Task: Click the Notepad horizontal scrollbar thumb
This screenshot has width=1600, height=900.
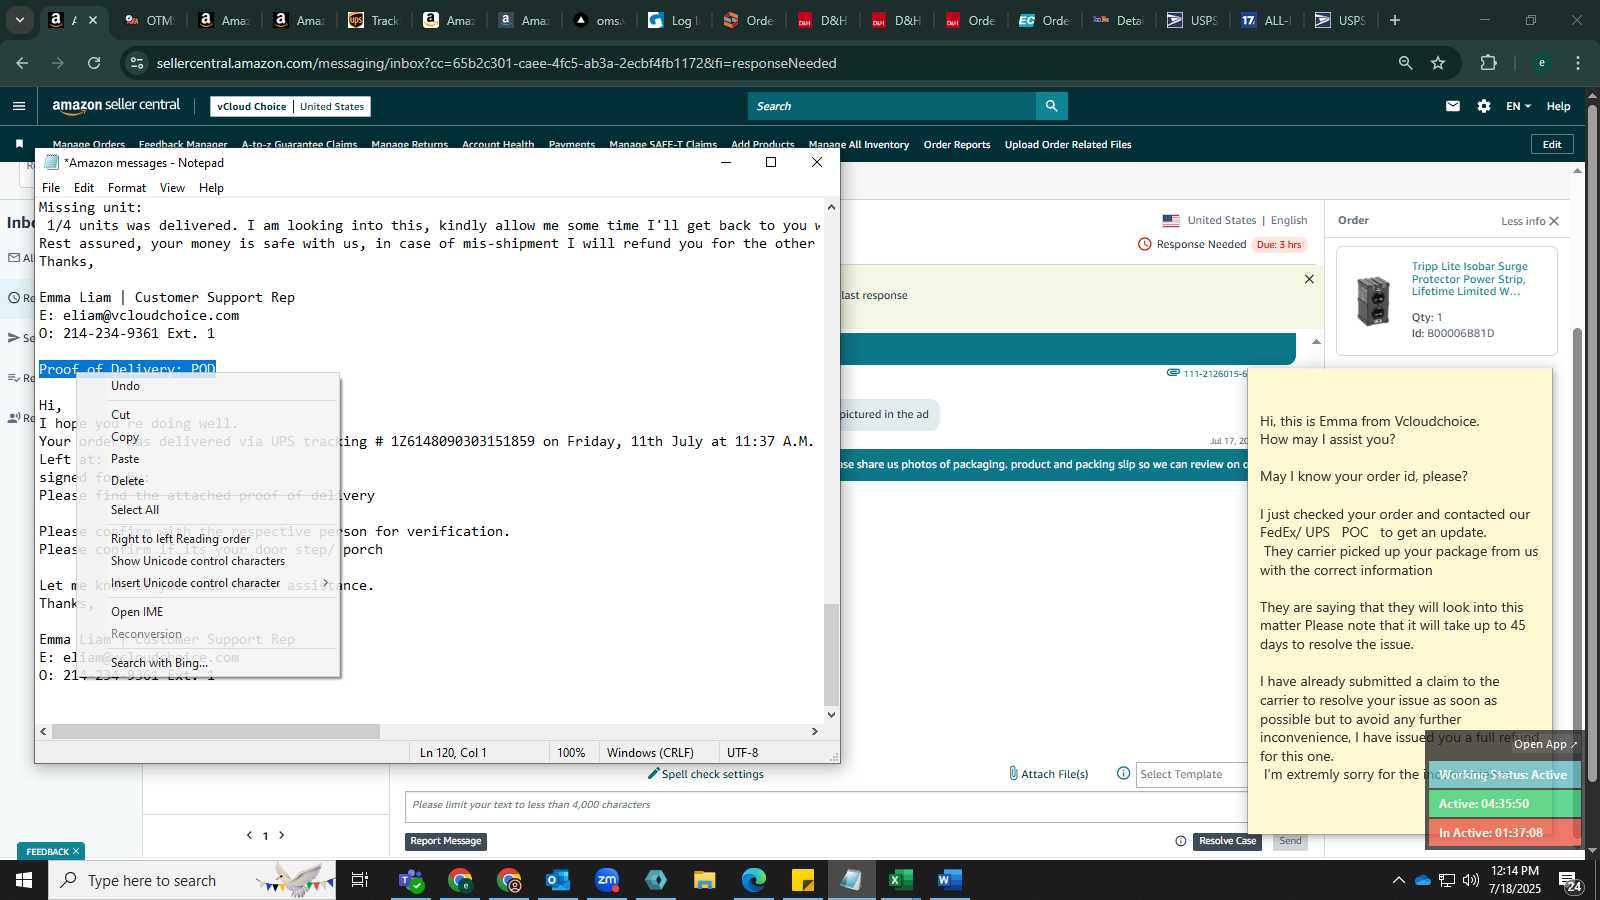Action: coord(216,731)
